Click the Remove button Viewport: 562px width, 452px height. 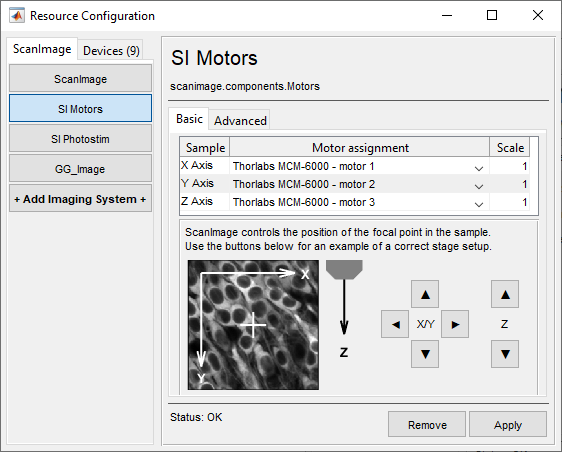(427, 425)
